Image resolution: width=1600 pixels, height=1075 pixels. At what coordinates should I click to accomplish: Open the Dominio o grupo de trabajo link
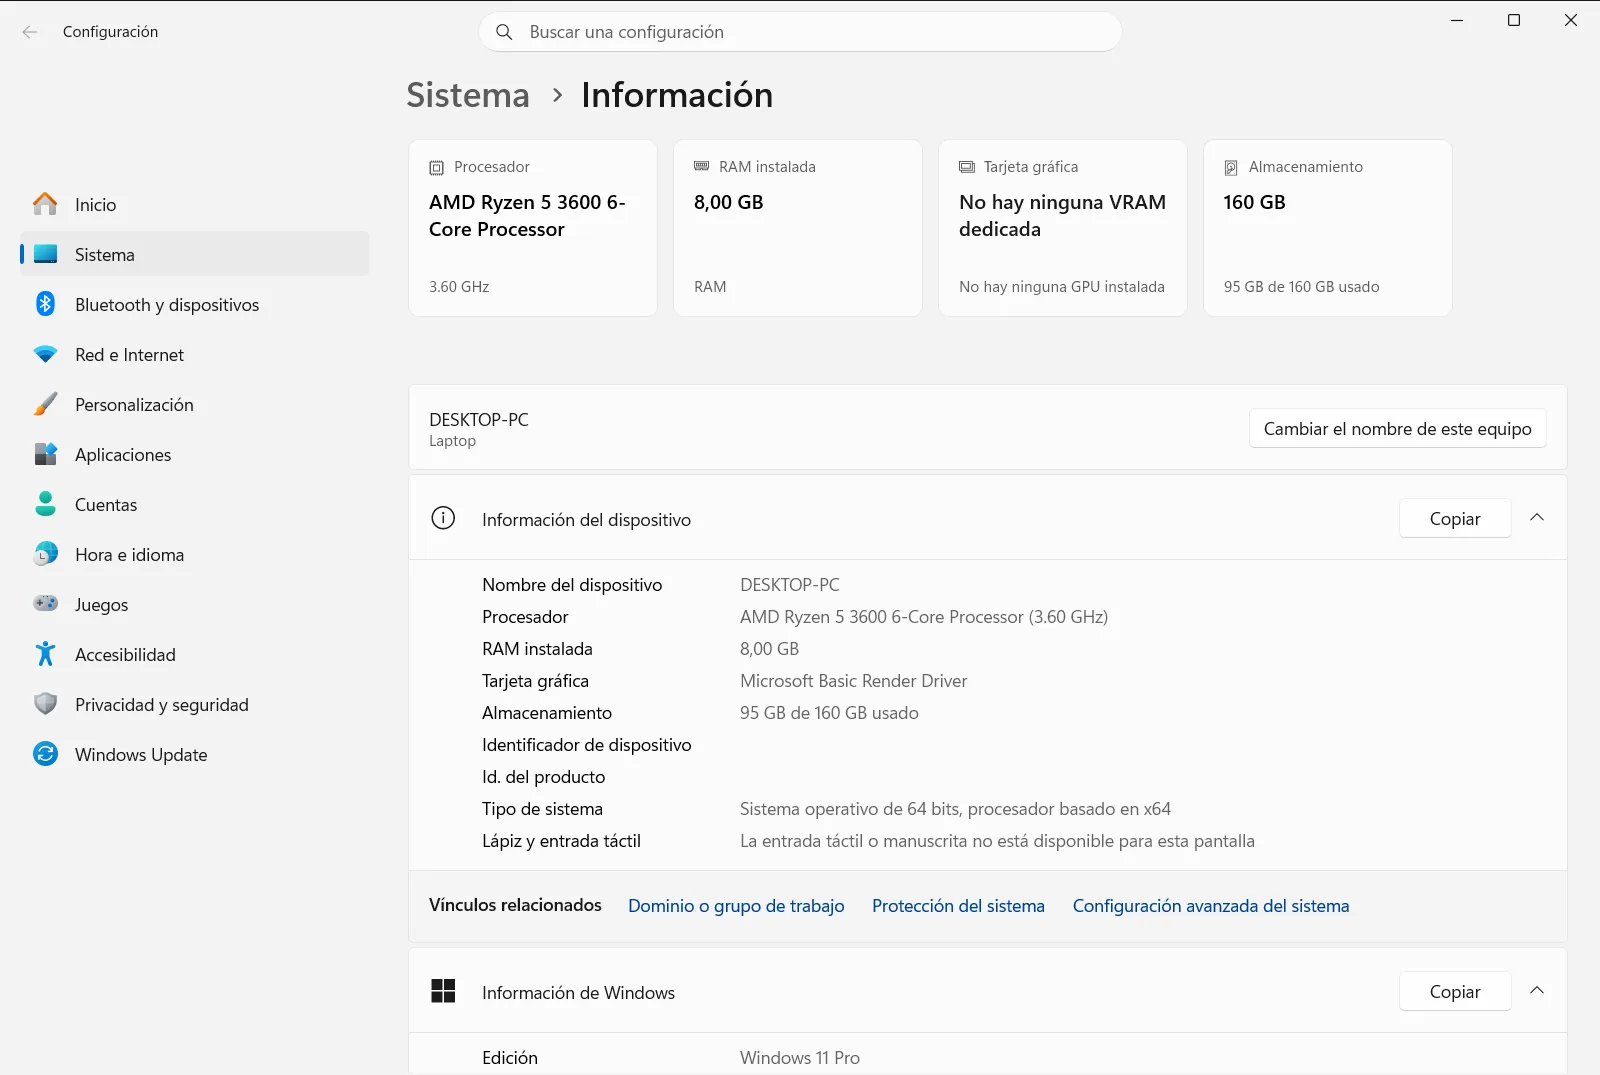[736, 906]
